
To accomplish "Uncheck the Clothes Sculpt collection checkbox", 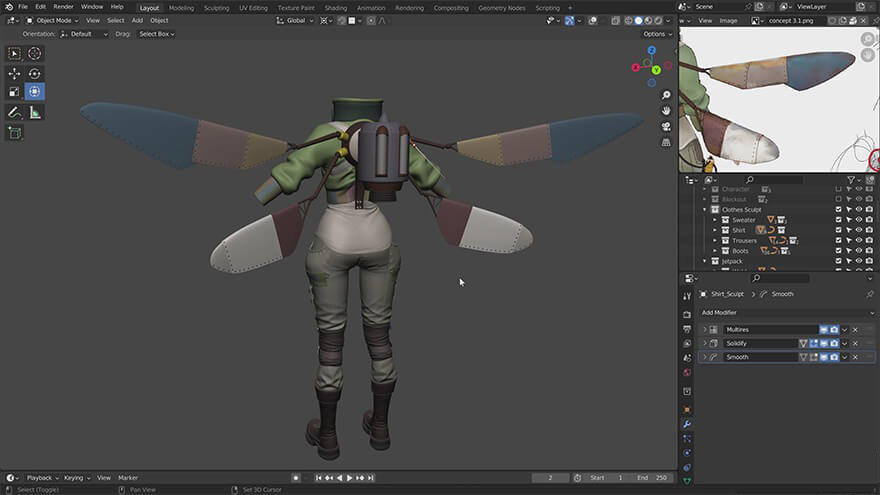I will [x=838, y=209].
